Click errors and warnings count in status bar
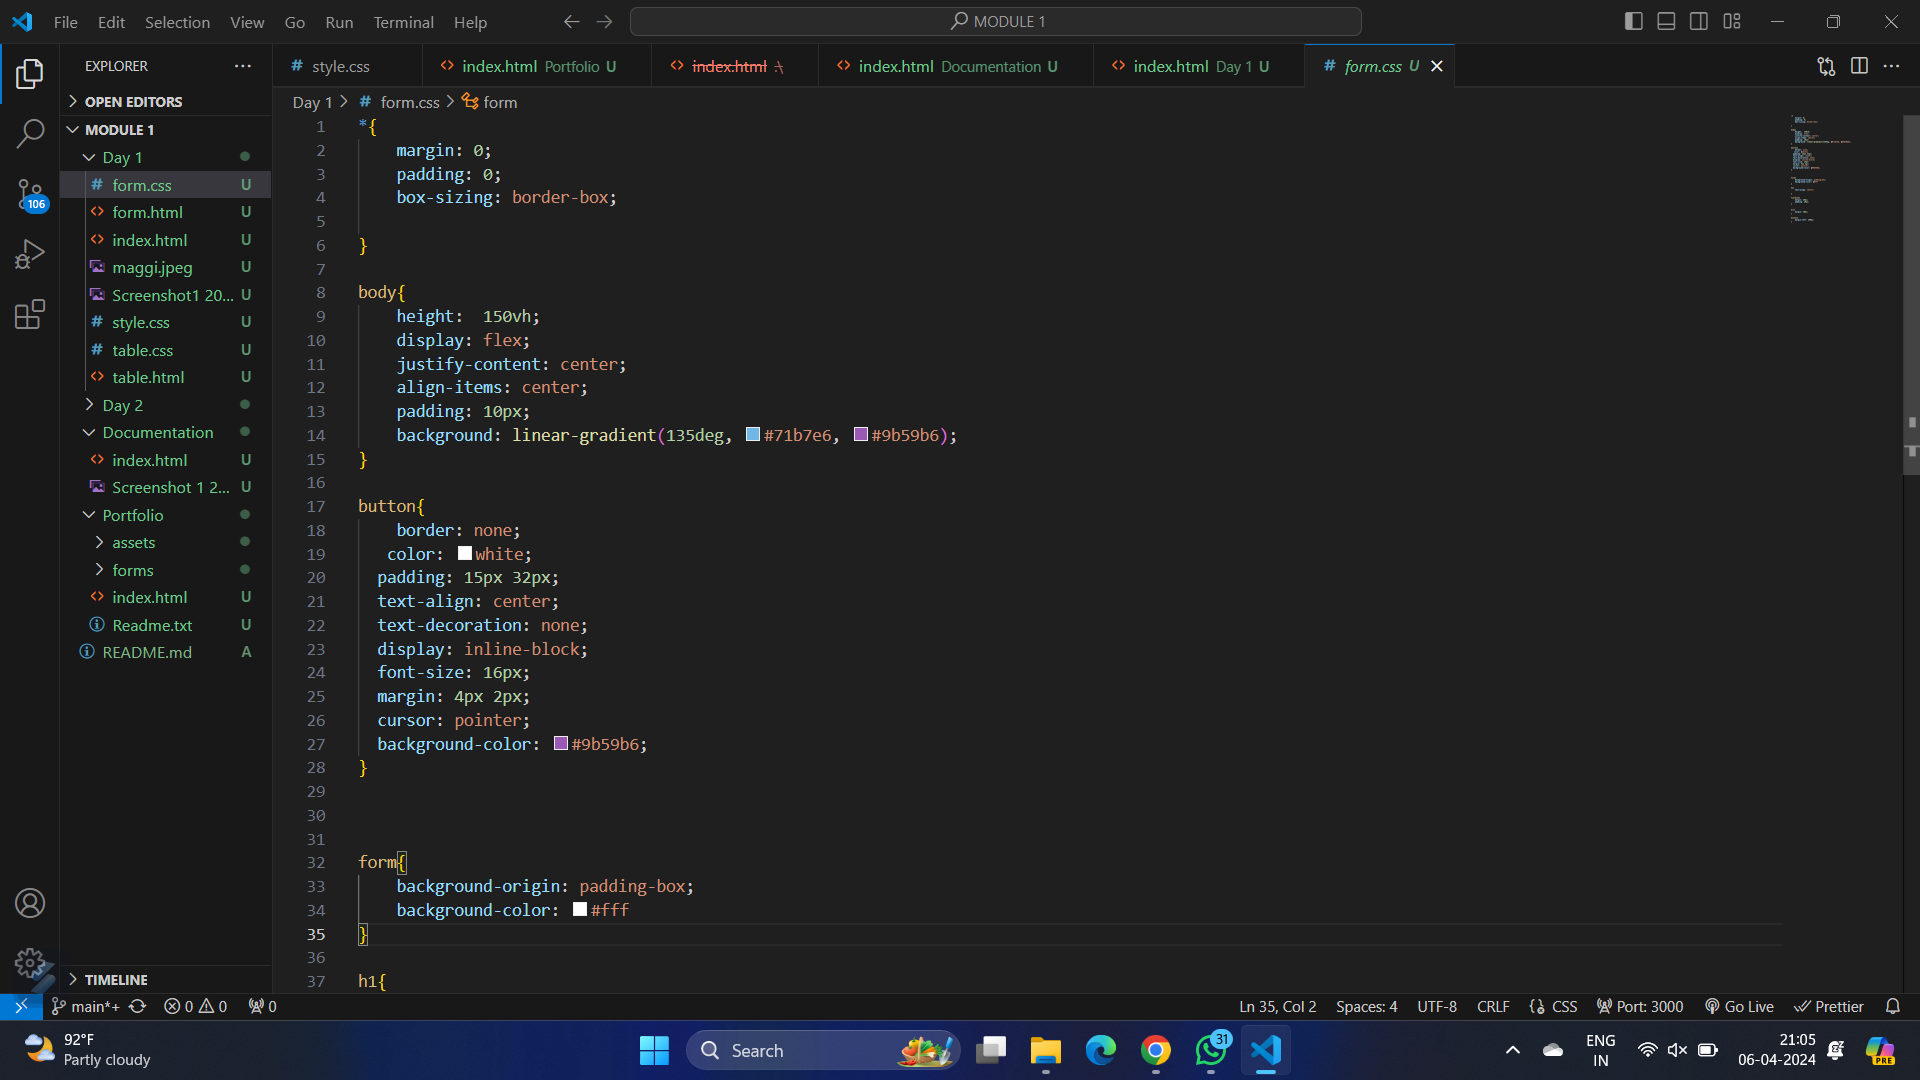Image resolution: width=1920 pixels, height=1080 pixels. [x=196, y=1006]
